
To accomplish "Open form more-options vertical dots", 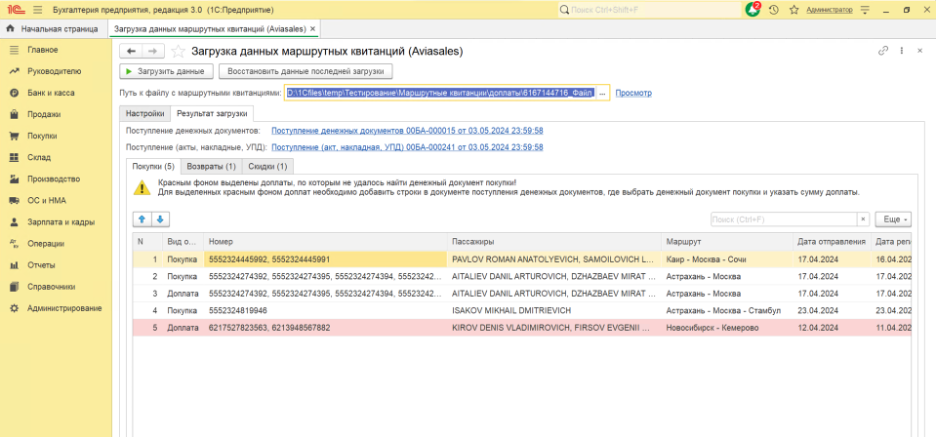I will [901, 51].
